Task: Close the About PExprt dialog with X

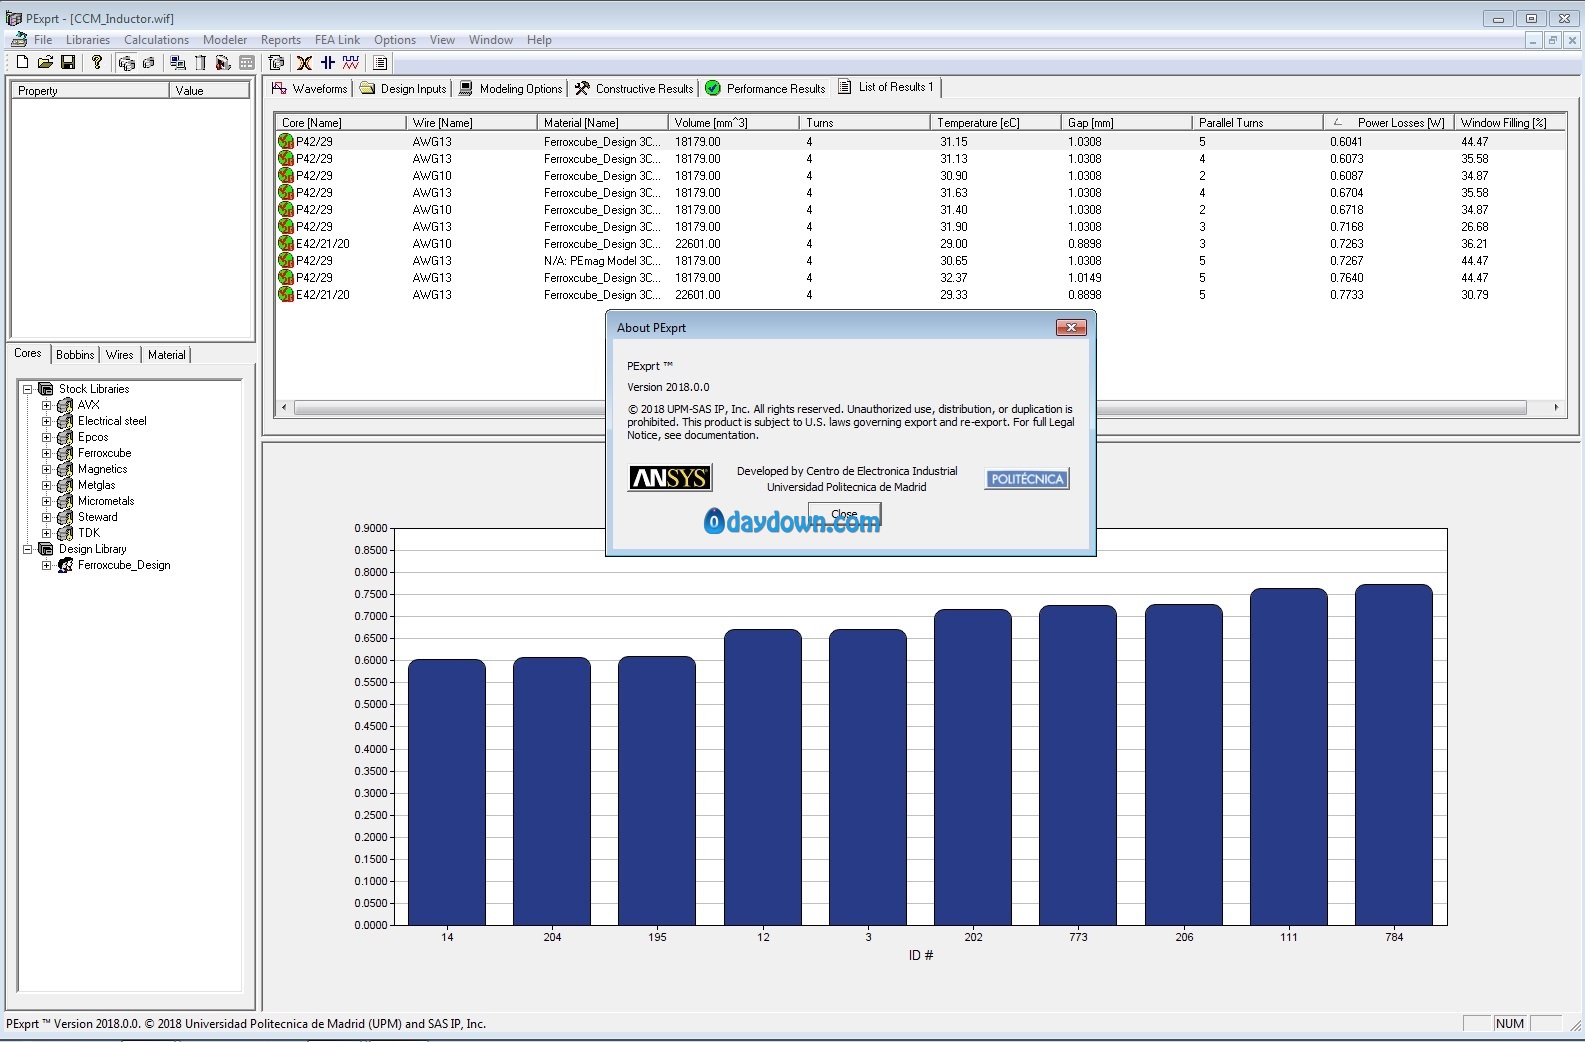Action: [x=1071, y=328]
